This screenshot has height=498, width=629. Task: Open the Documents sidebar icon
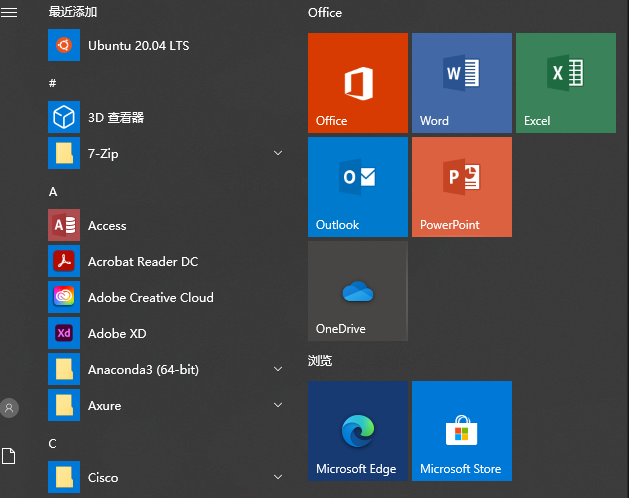pos(8,456)
